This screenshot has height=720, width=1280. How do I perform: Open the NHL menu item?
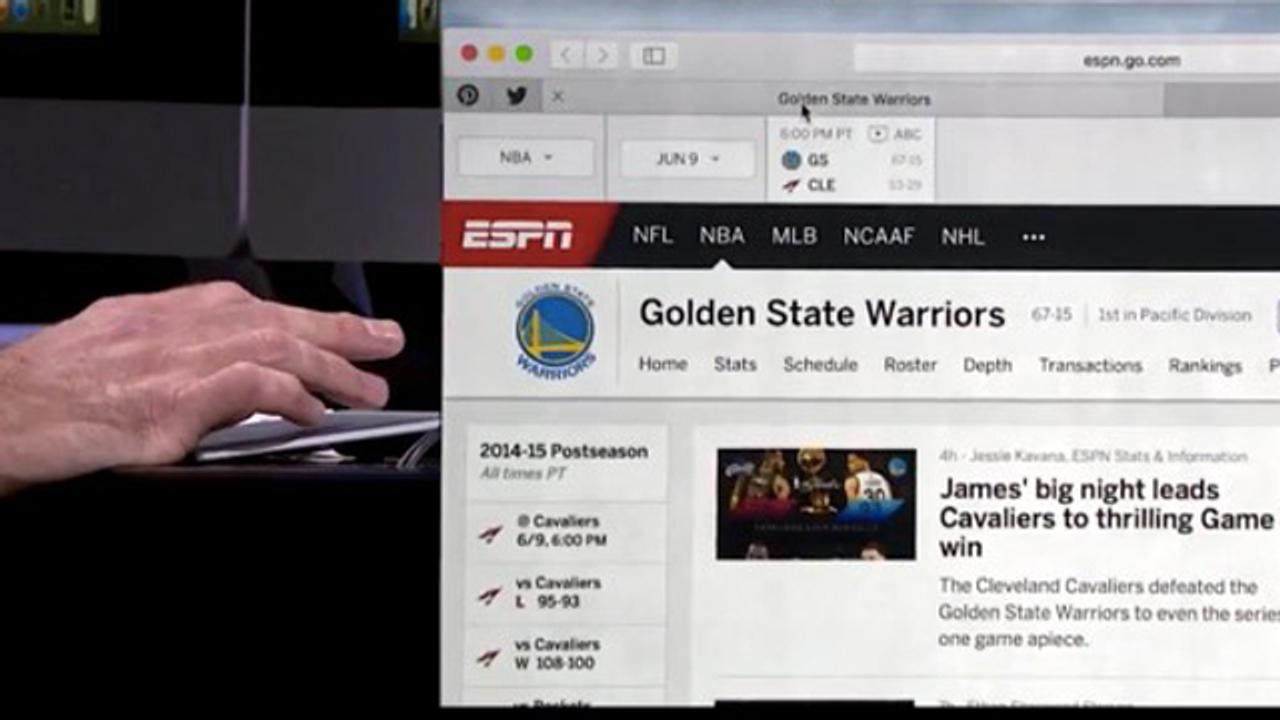pos(963,236)
